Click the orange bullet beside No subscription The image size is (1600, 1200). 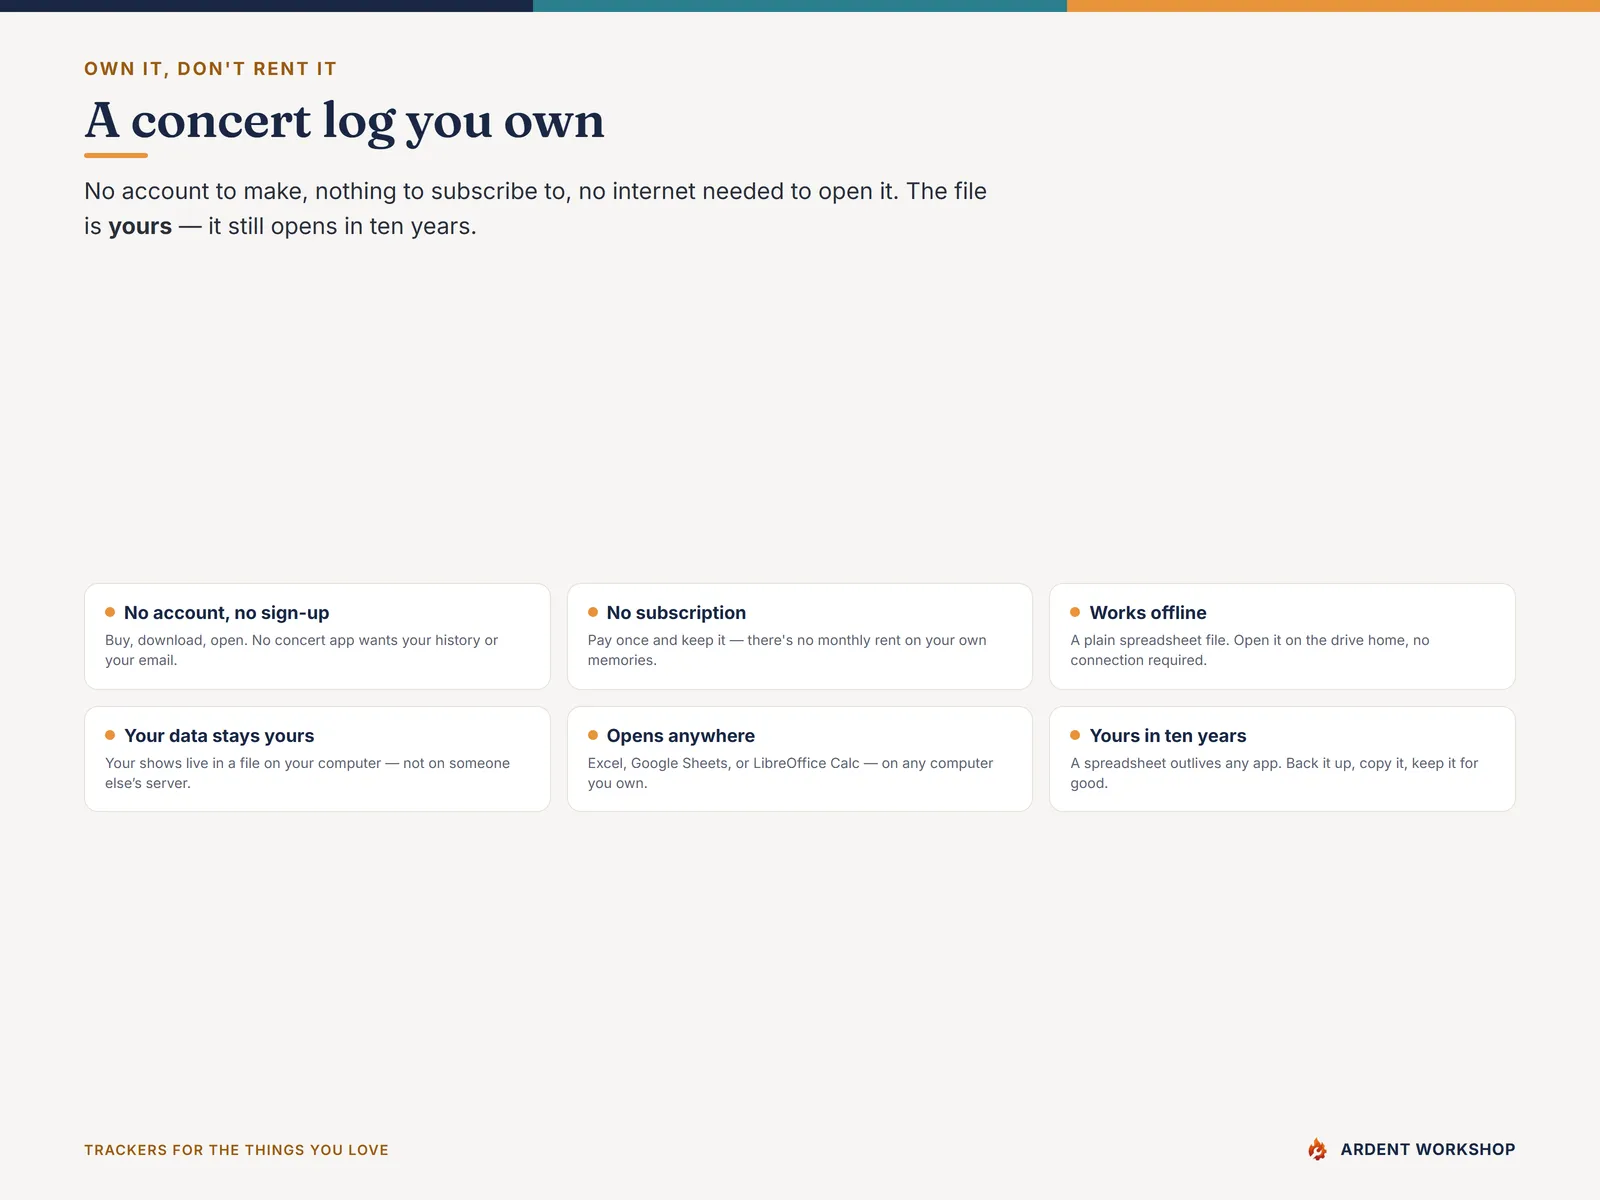593,612
